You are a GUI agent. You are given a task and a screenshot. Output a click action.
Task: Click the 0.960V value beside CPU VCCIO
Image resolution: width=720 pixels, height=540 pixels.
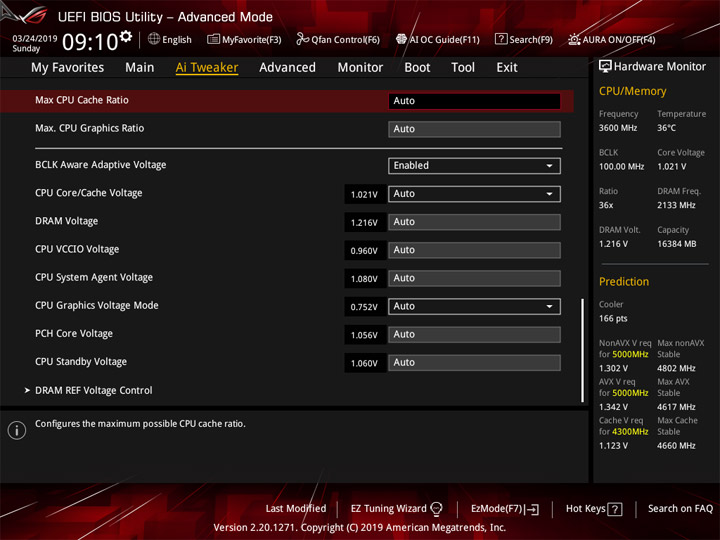pos(364,251)
